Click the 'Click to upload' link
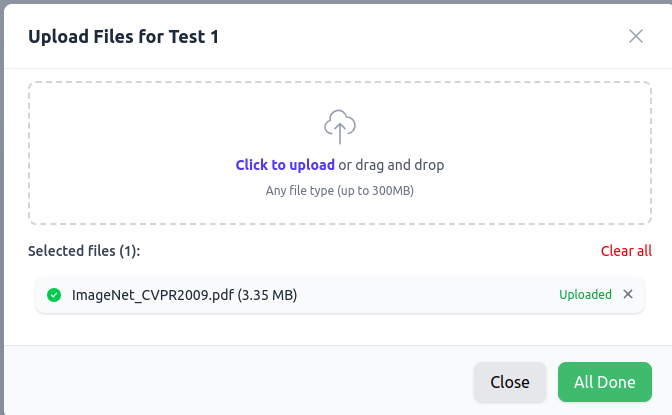Image resolution: width=672 pixels, height=415 pixels. coord(285,165)
